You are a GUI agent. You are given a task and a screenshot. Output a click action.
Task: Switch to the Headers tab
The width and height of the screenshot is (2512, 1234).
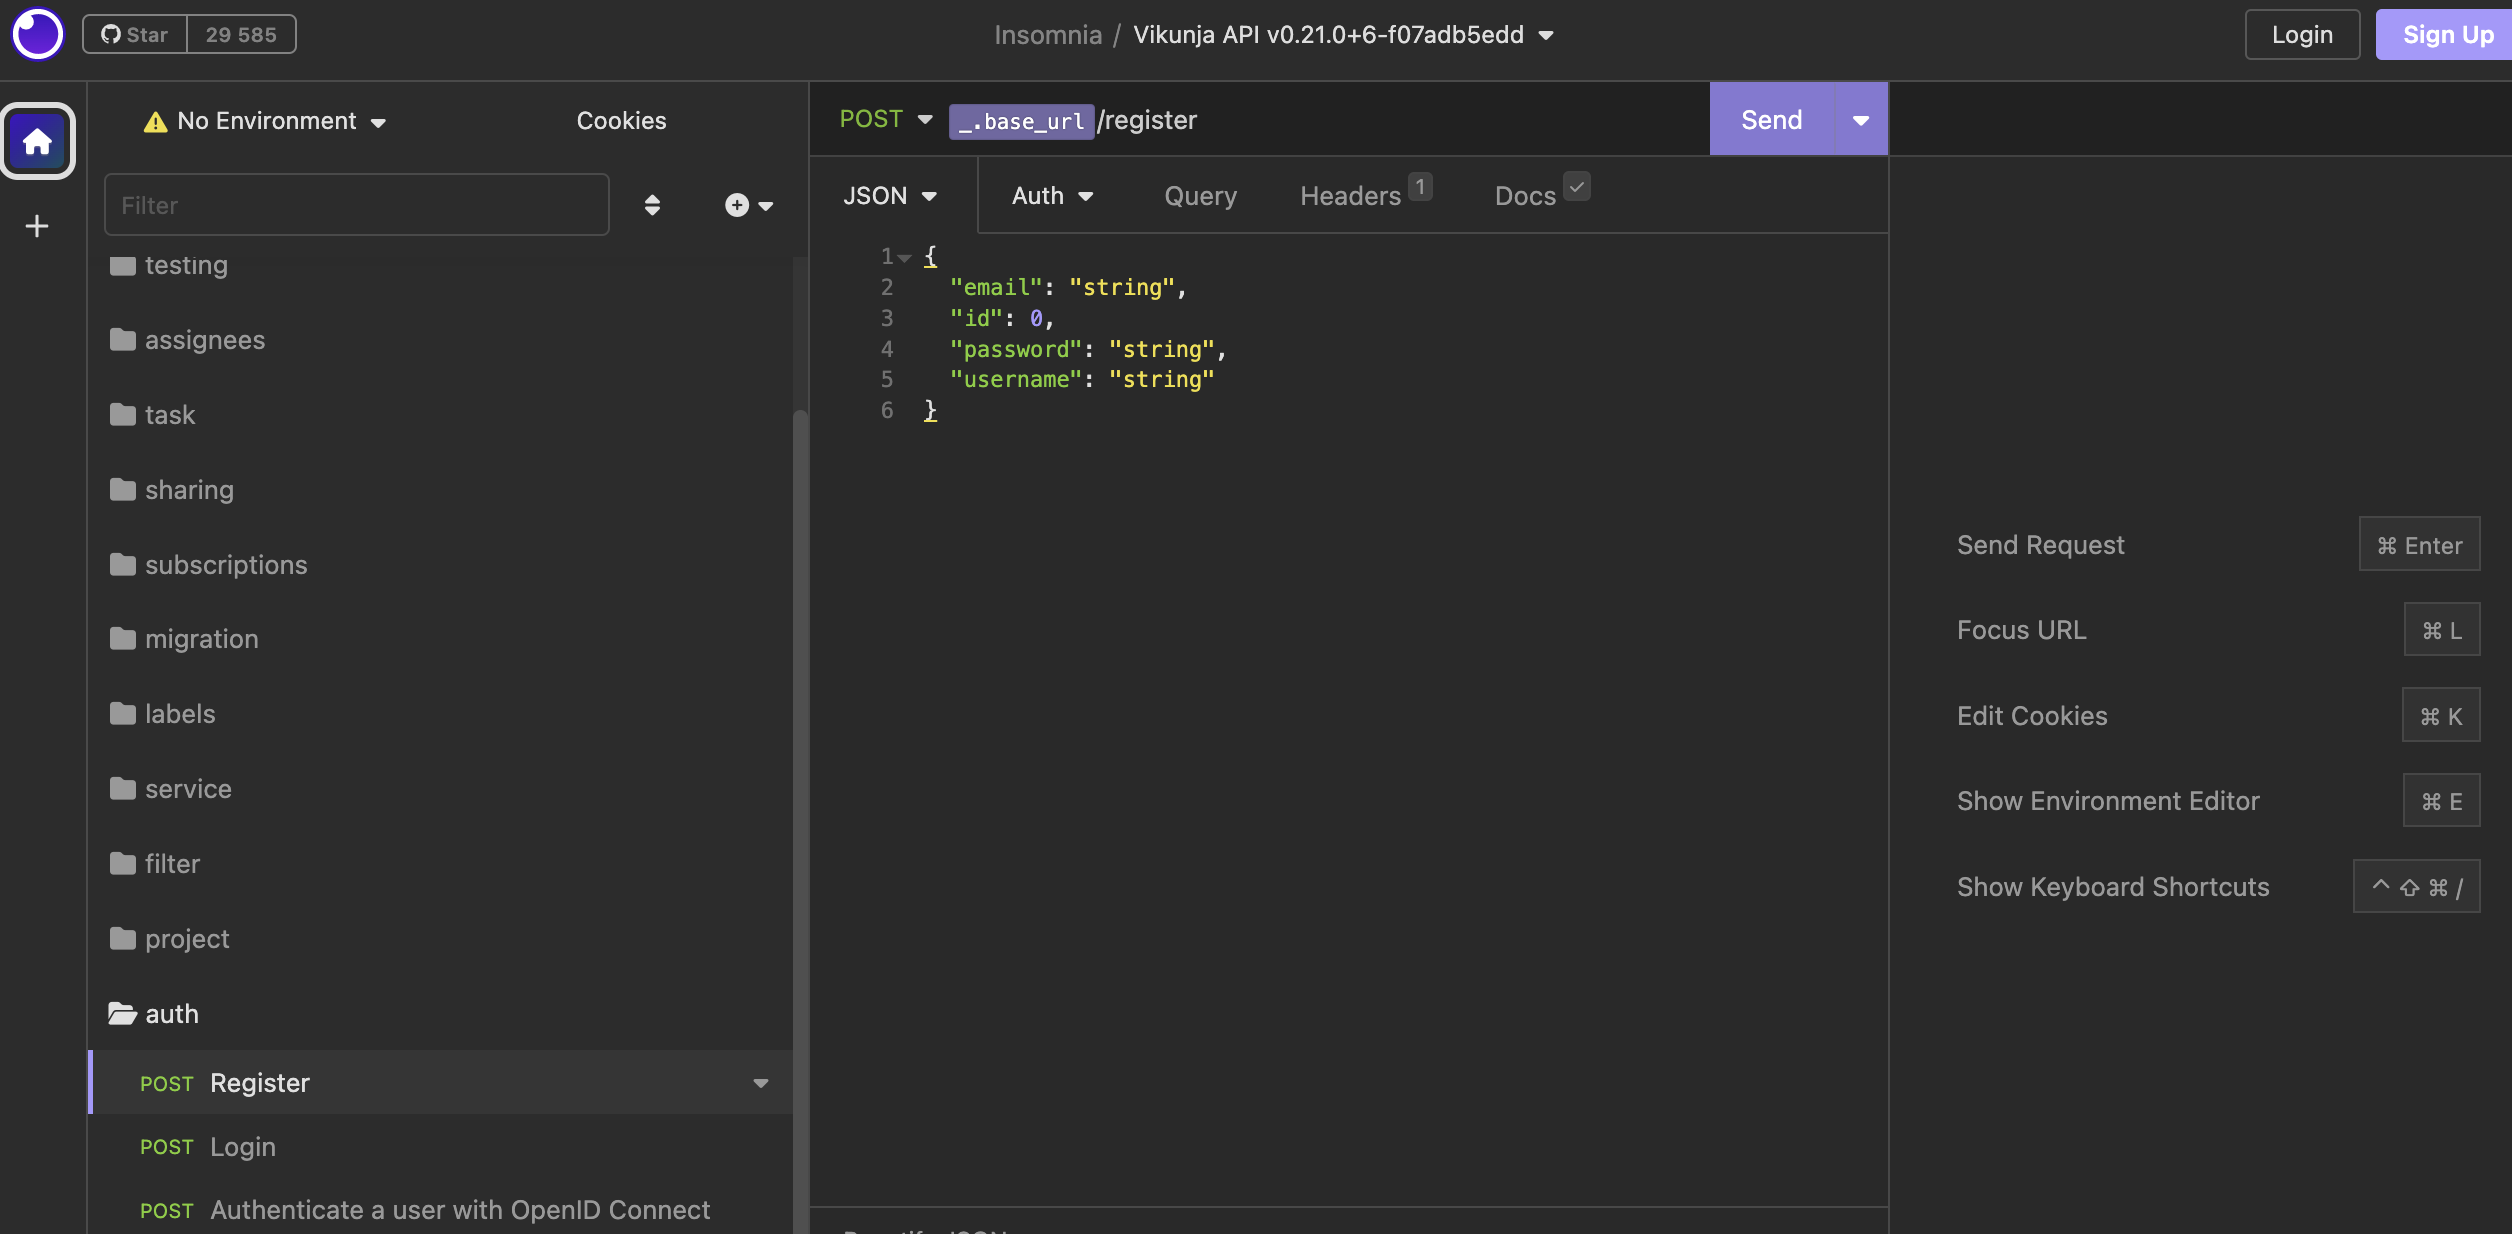1350,196
